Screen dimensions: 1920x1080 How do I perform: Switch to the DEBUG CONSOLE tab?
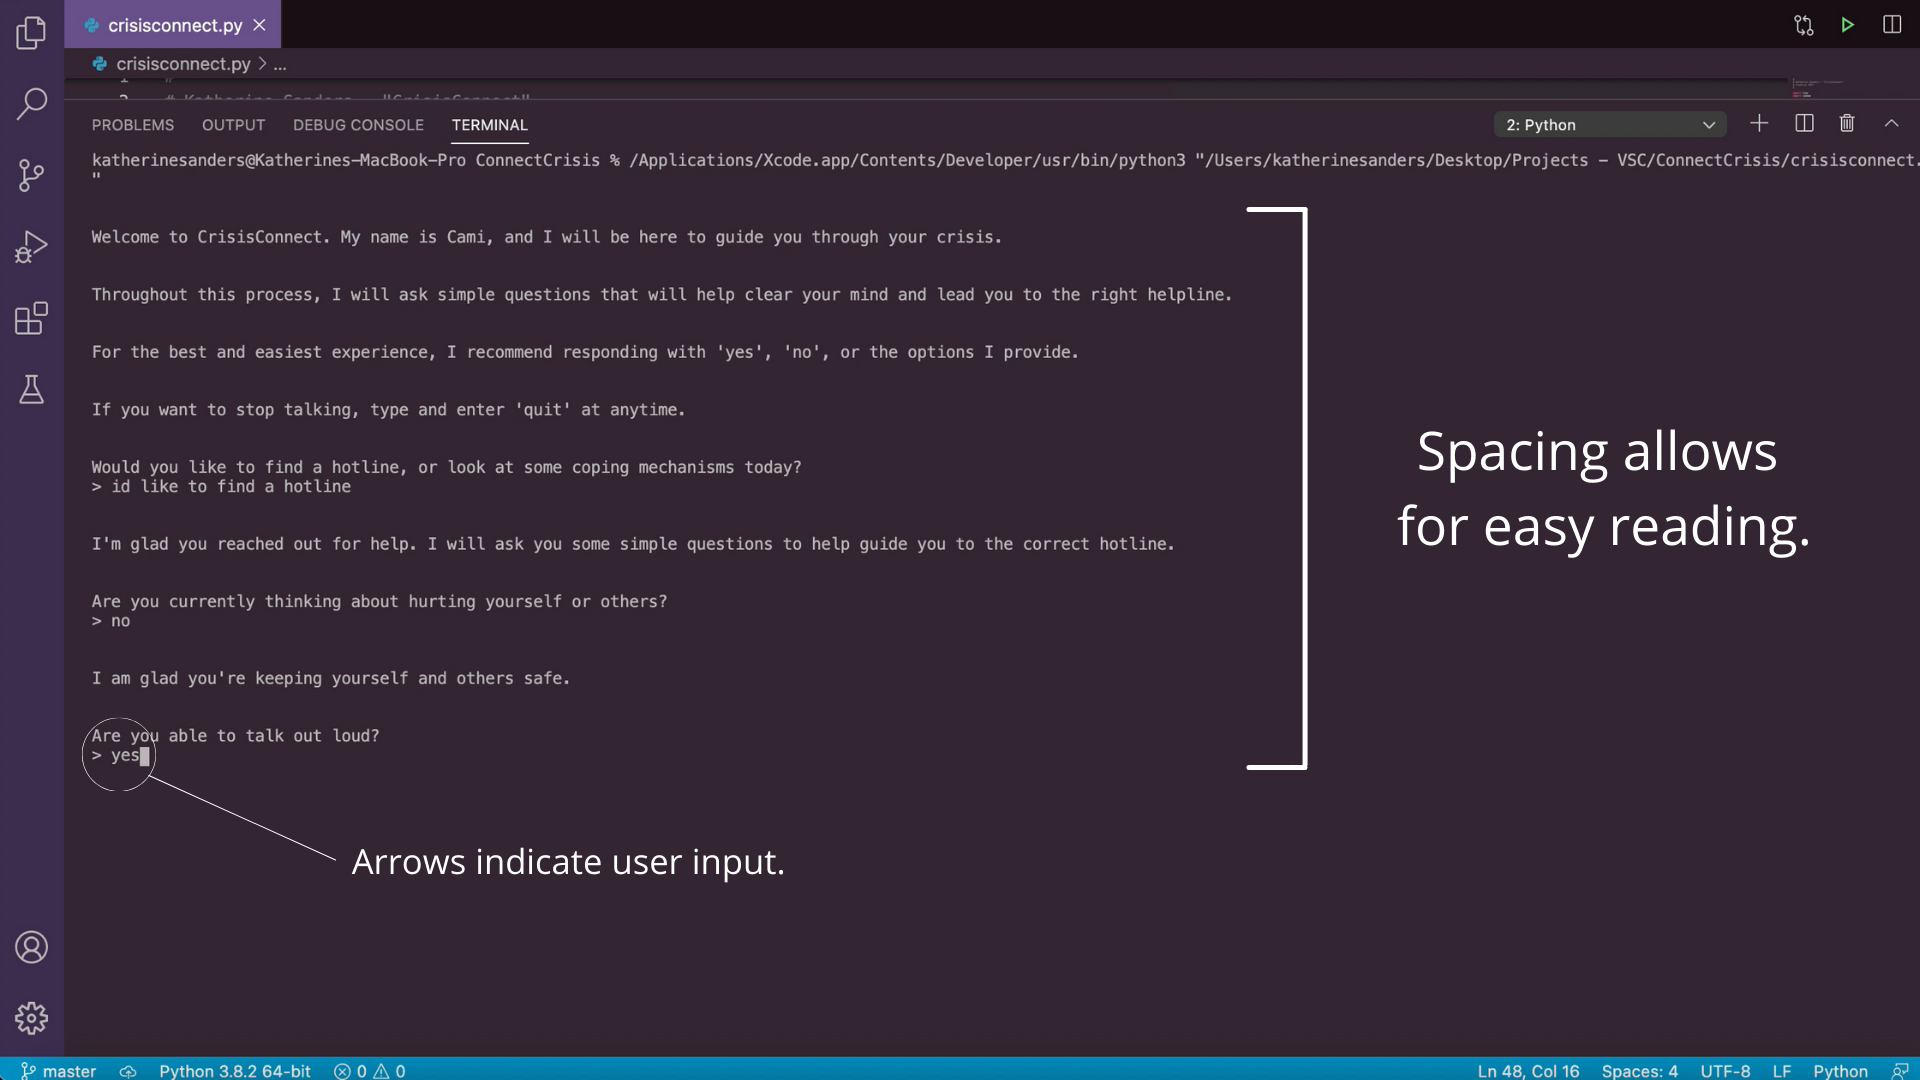pos(358,125)
